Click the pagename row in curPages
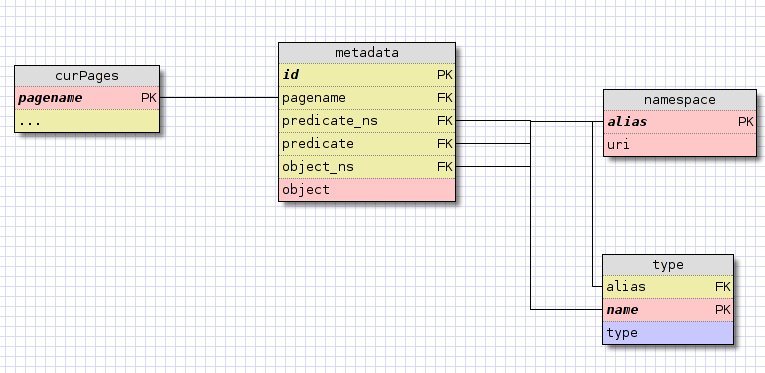This screenshot has height=373, width=765. [x=87, y=98]
